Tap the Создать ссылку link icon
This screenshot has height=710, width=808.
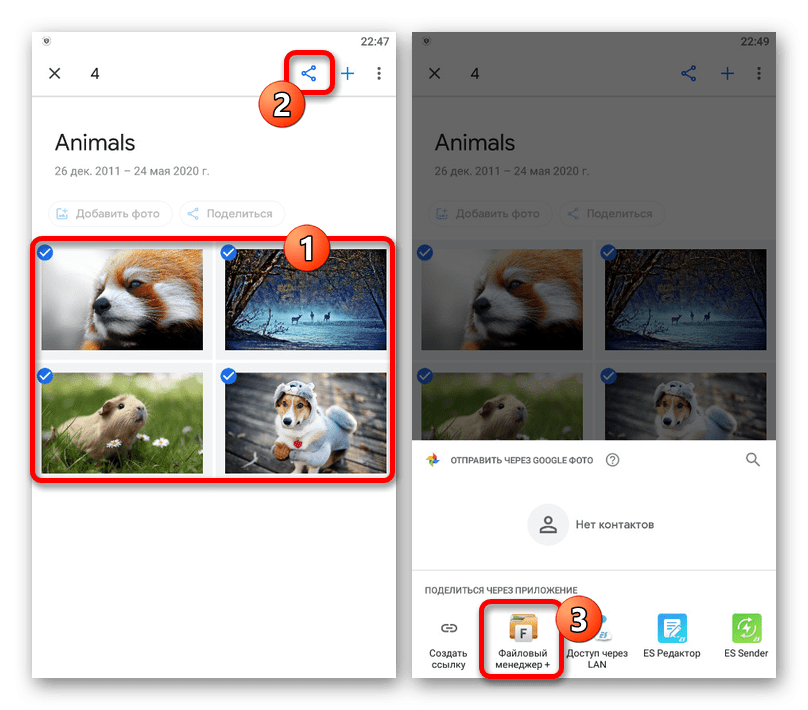(x=449, y=629)
